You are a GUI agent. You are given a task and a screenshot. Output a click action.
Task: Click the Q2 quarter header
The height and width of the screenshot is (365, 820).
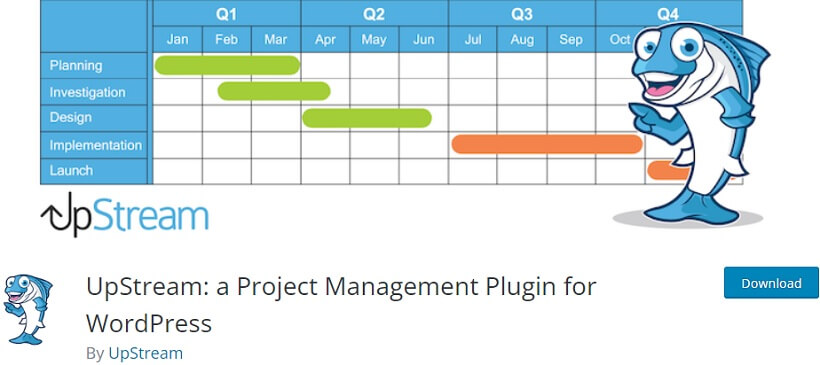[x=374, y=14]
